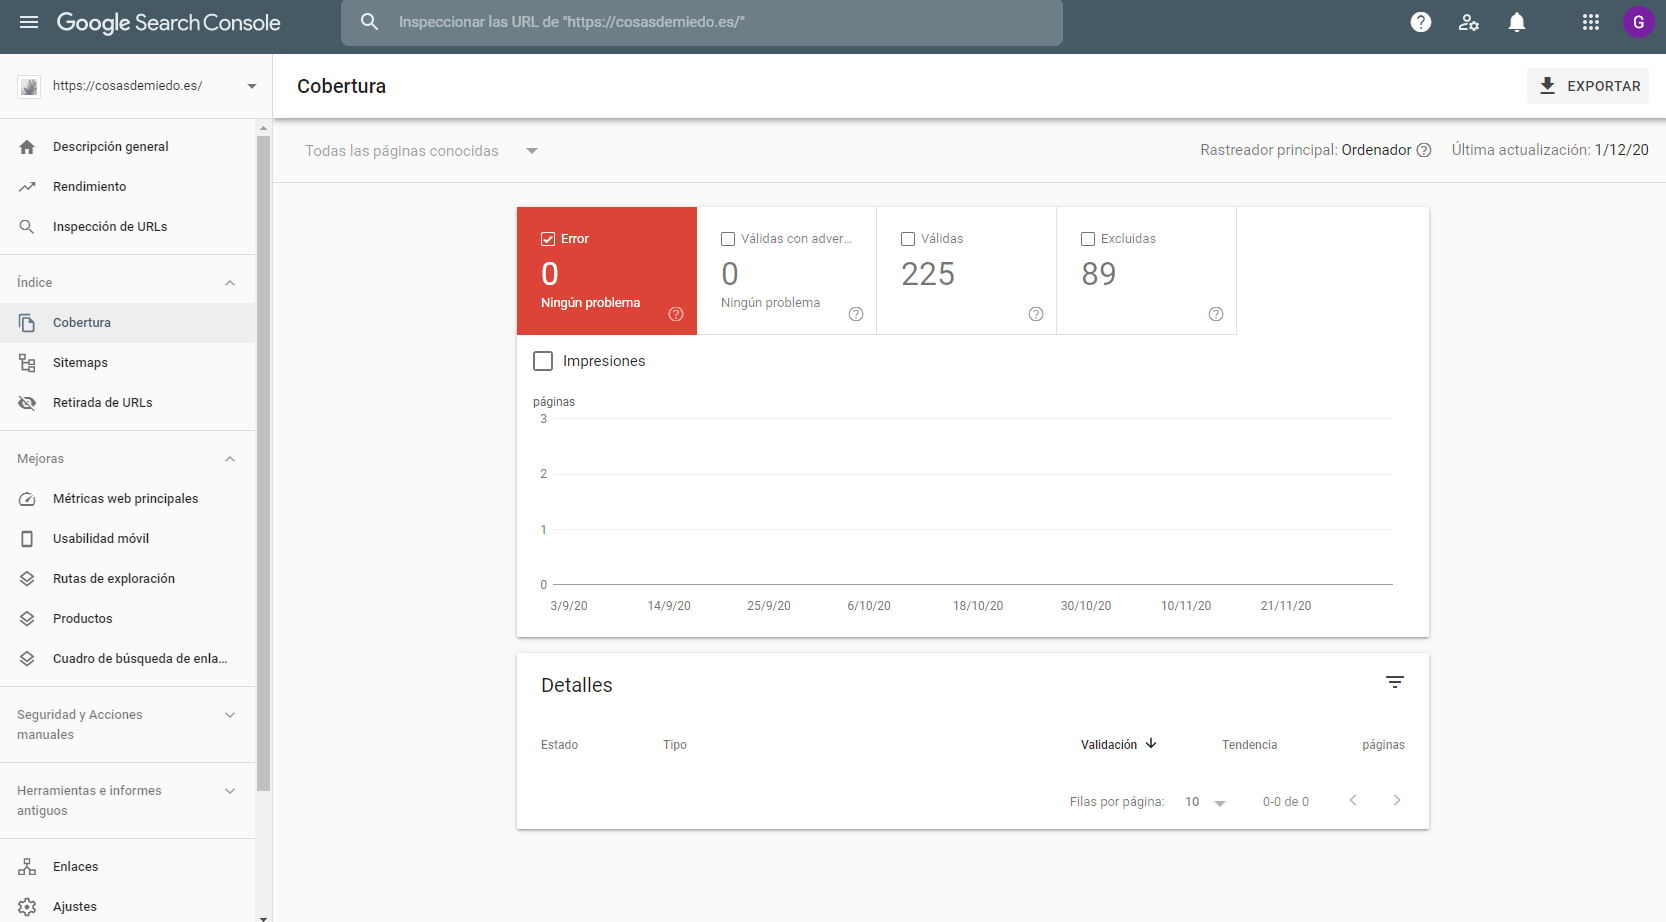Screen dimensions: 1666x922
Task: Click the Sitemaps tree icon
Action: (x=27, y=363)
